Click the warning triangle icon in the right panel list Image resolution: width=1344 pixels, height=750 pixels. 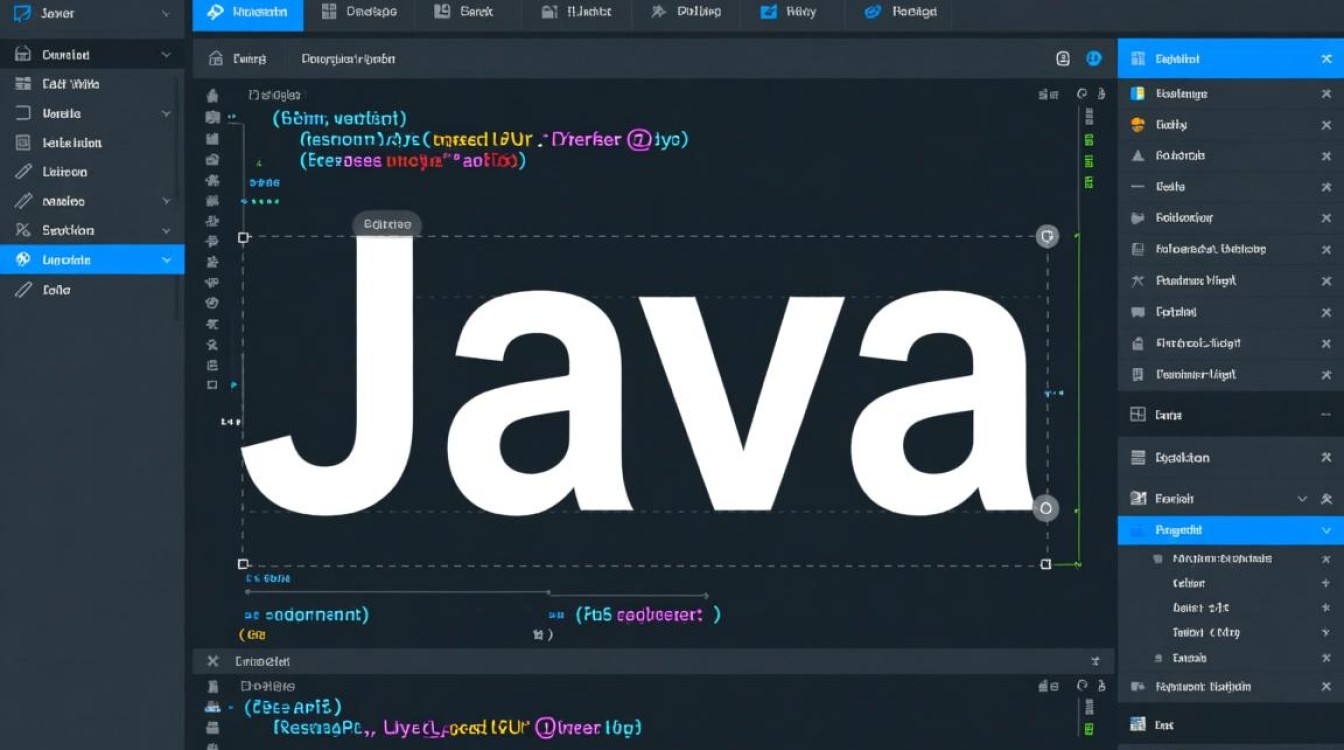[1138, 155]
